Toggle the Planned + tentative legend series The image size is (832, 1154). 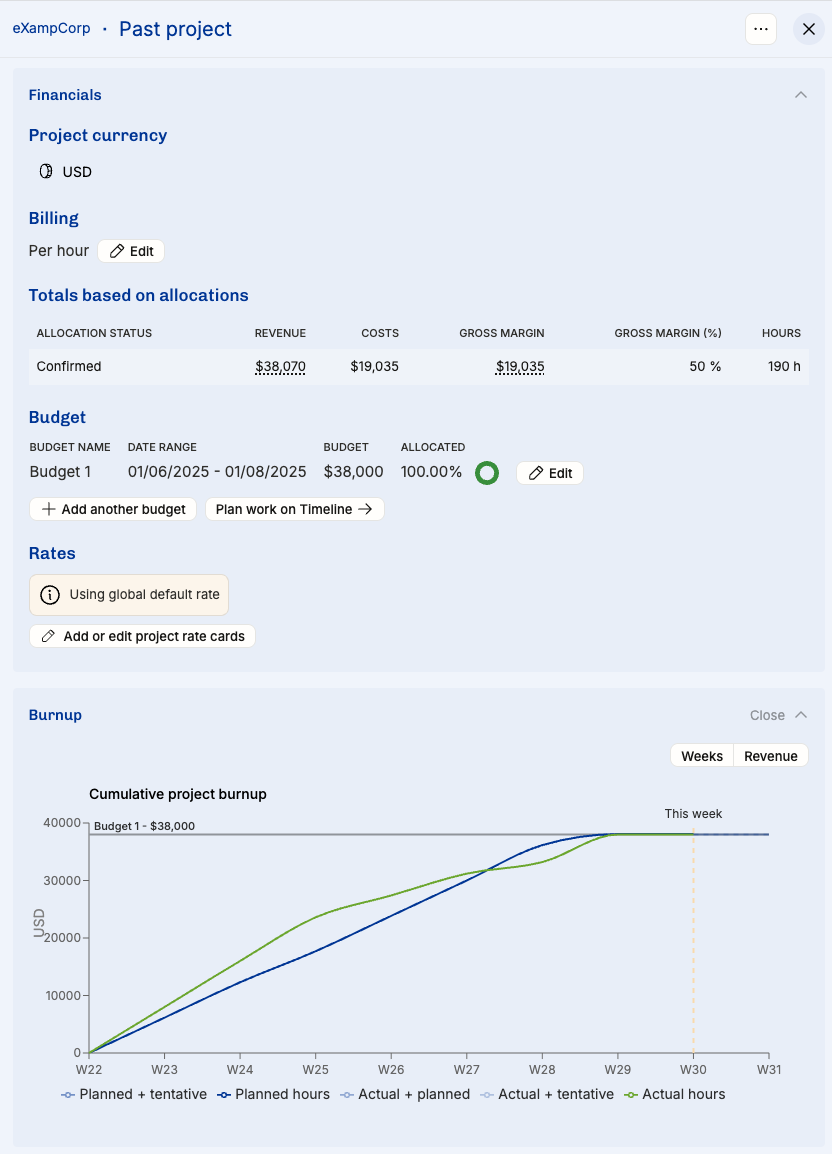(134, 1094)
